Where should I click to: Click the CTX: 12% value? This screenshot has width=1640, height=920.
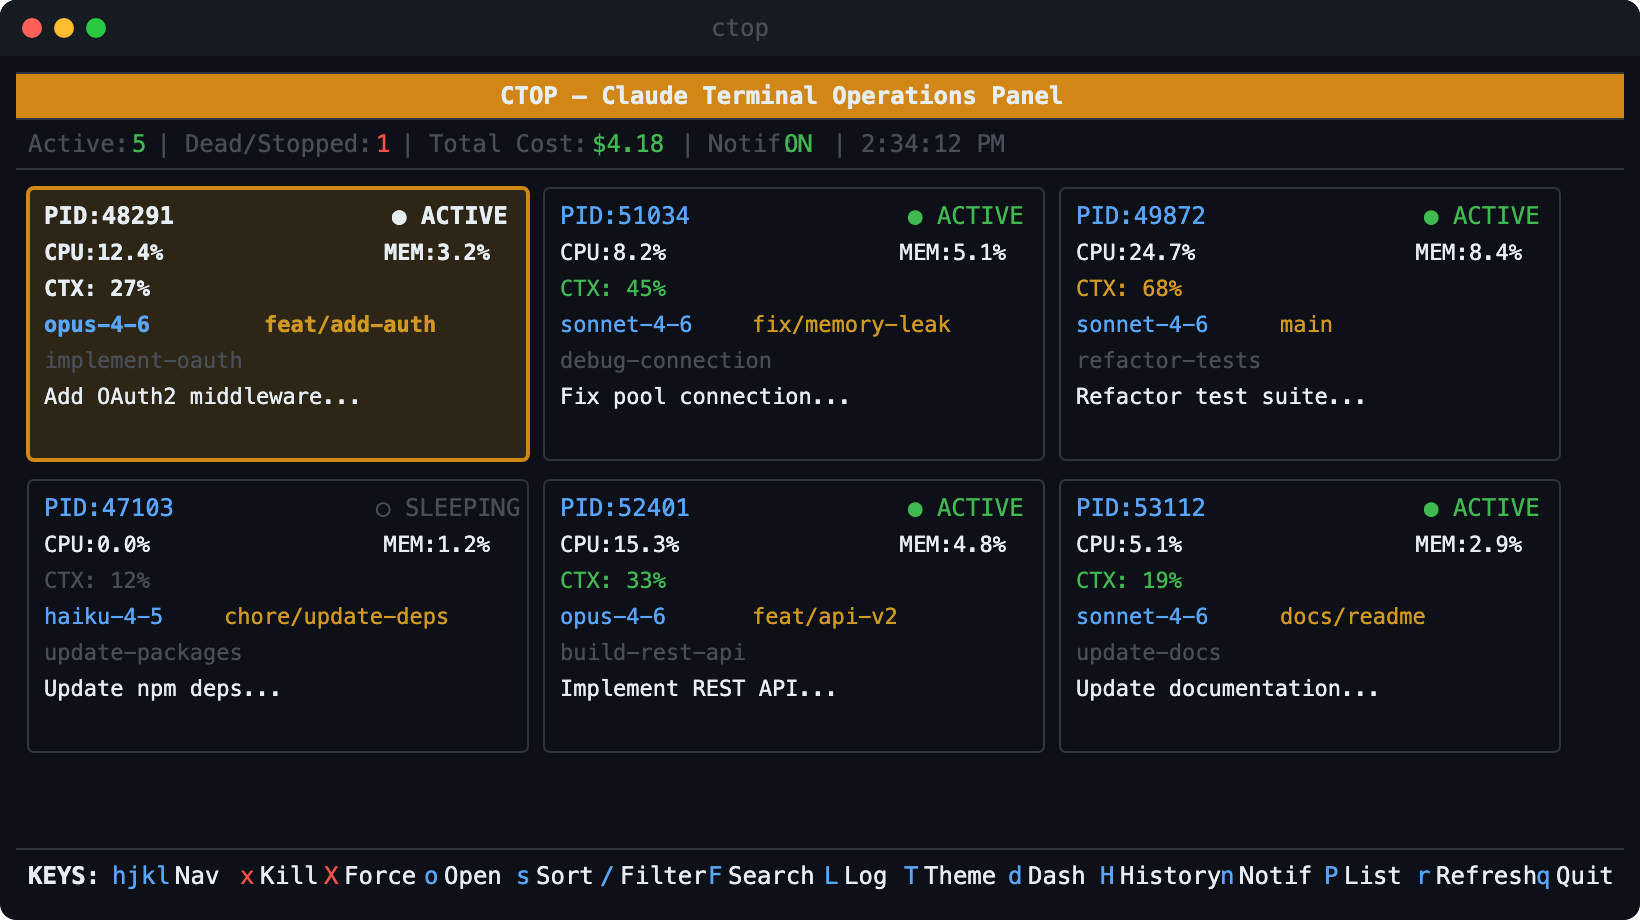97,581
